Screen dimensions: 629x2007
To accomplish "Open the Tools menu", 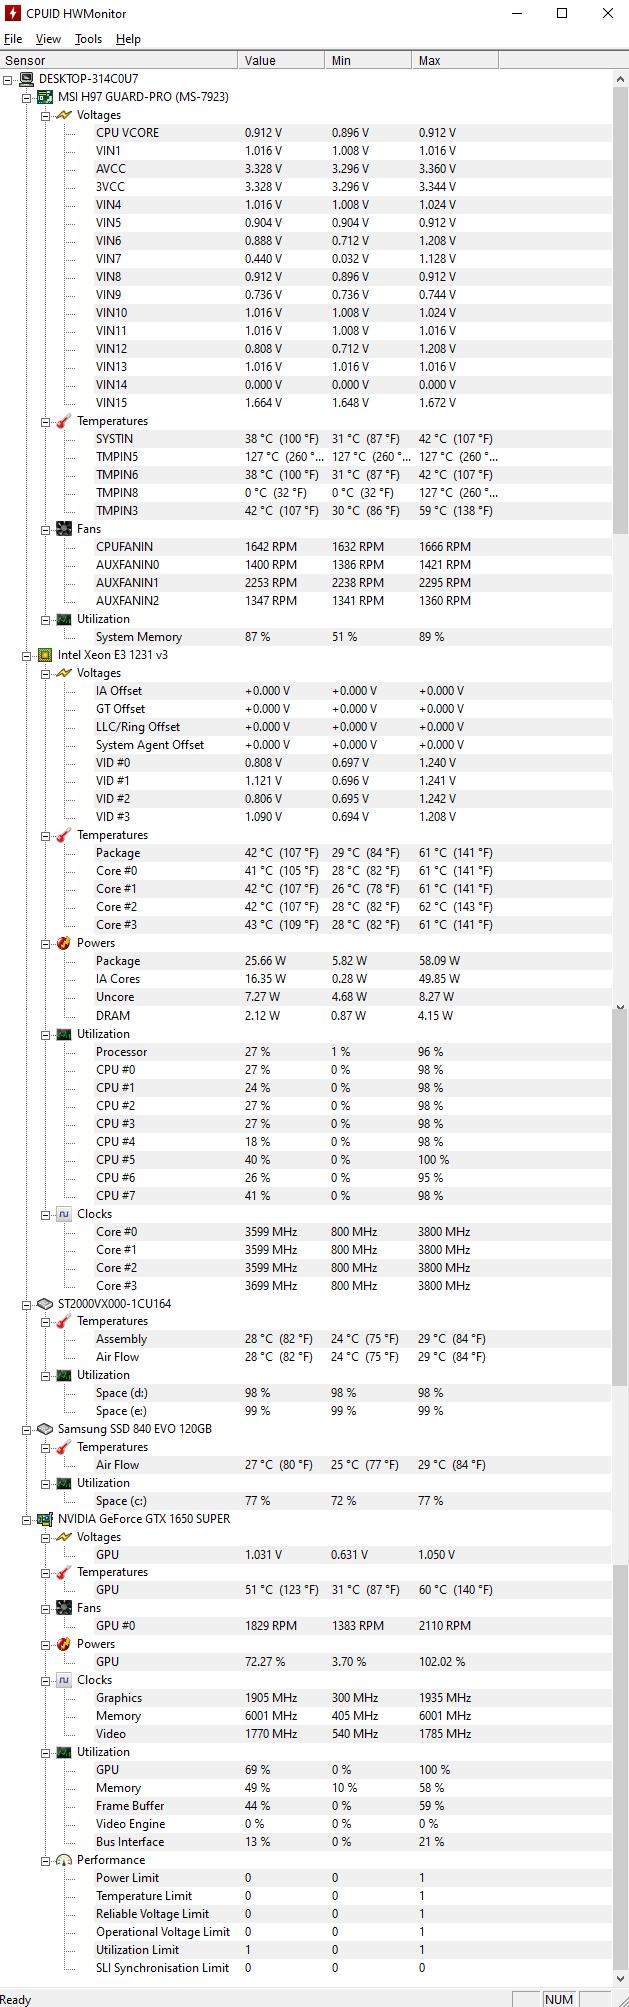I will pyautogui.click(x=88, y=39).
